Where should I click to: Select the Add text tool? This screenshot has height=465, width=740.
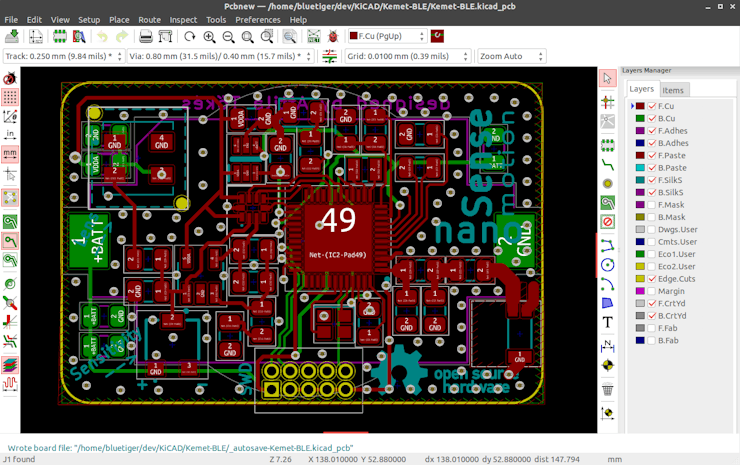607,322
